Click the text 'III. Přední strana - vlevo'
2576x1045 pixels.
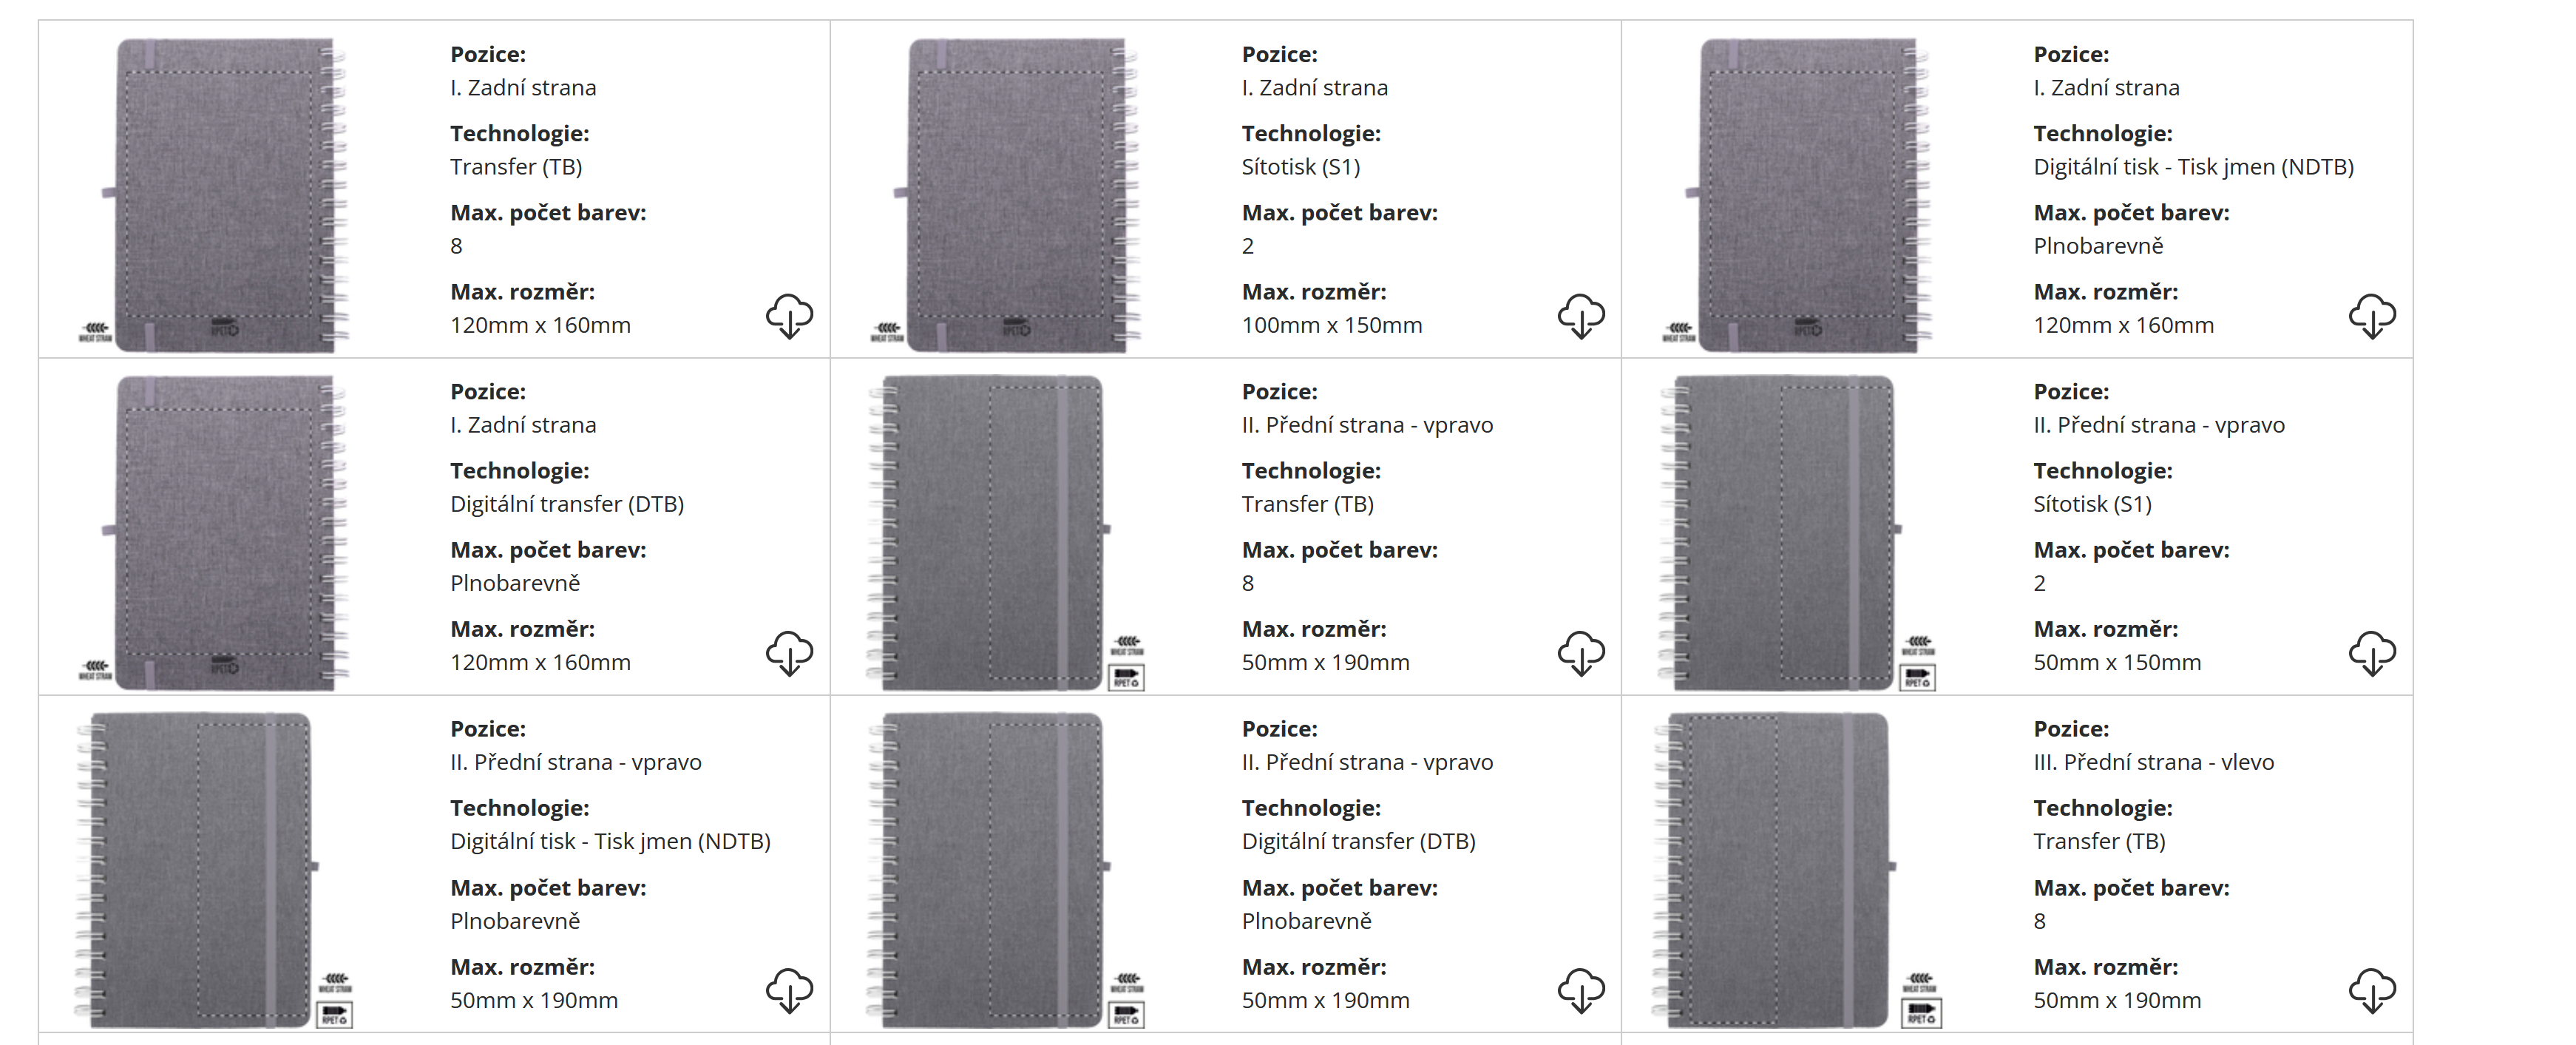2153,762
